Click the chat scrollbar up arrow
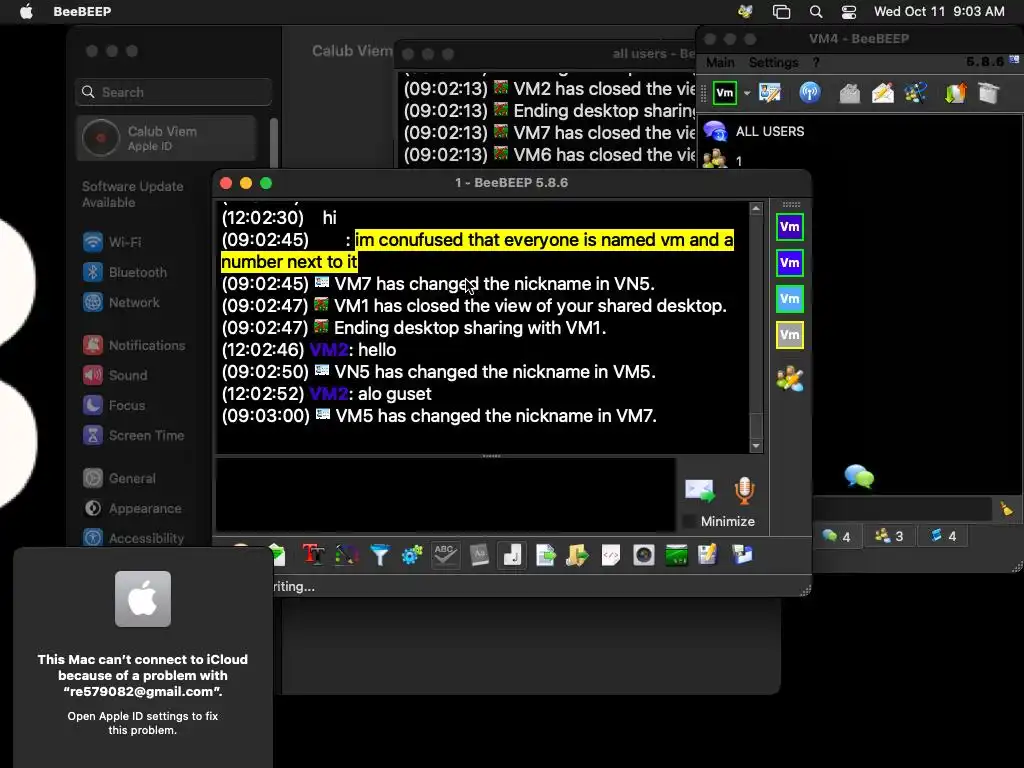The height and width of the screenshot is (768, 1024). tap(756, 209)
